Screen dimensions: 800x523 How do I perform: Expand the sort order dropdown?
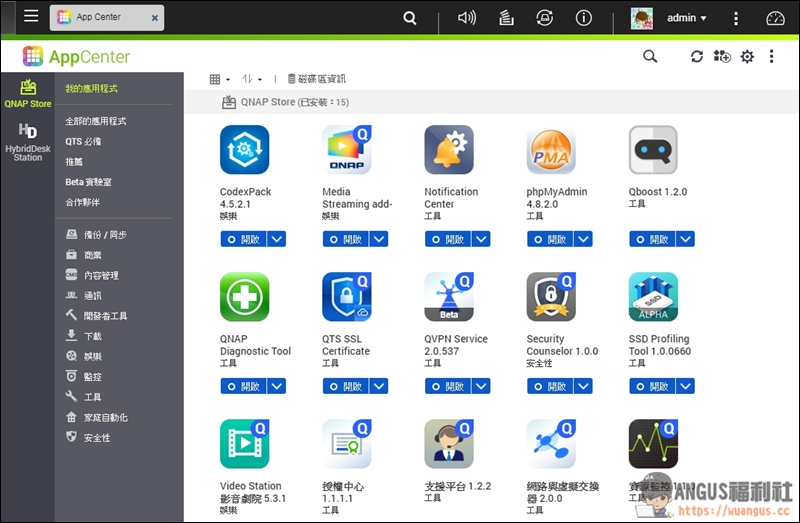[252, 79]
